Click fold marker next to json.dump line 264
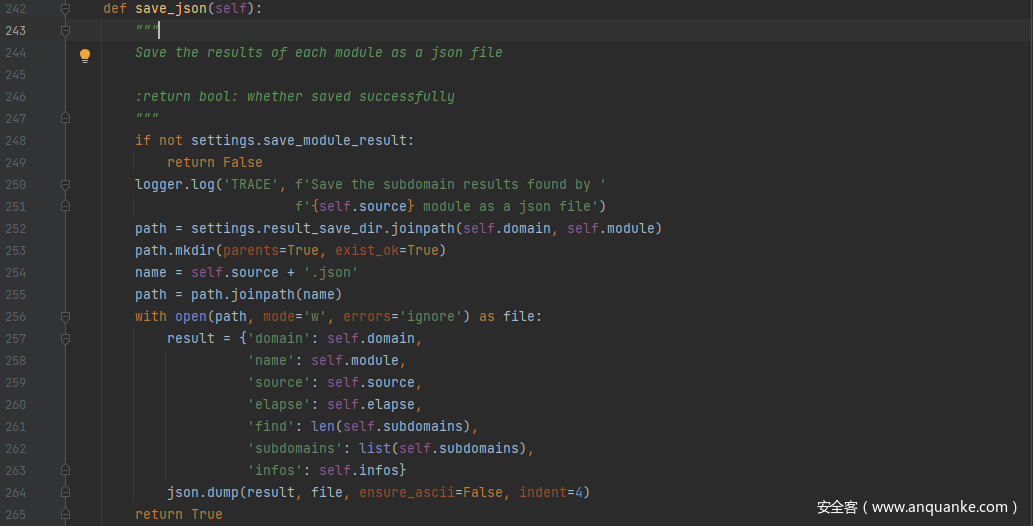The image size is (1033, 526). (66, 492)
